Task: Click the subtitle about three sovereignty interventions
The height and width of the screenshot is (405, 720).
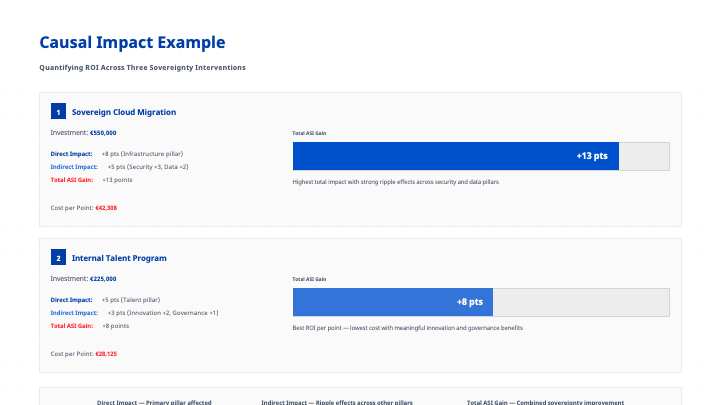Action: tap(142, 67)
